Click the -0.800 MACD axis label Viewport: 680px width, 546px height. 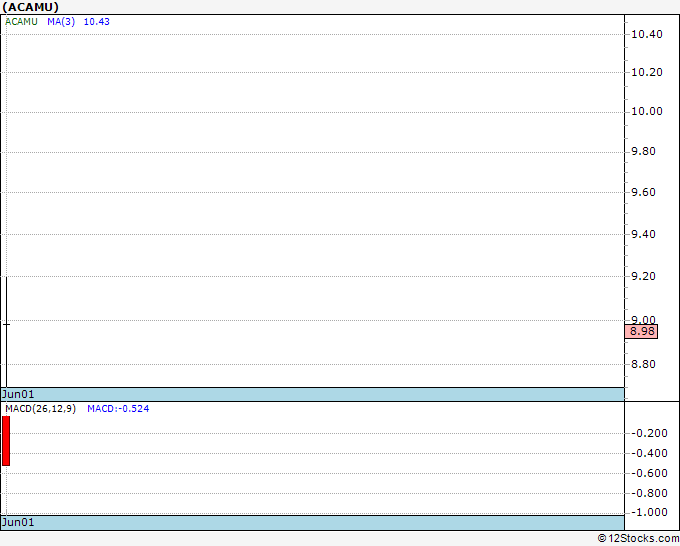coord(649,493)
